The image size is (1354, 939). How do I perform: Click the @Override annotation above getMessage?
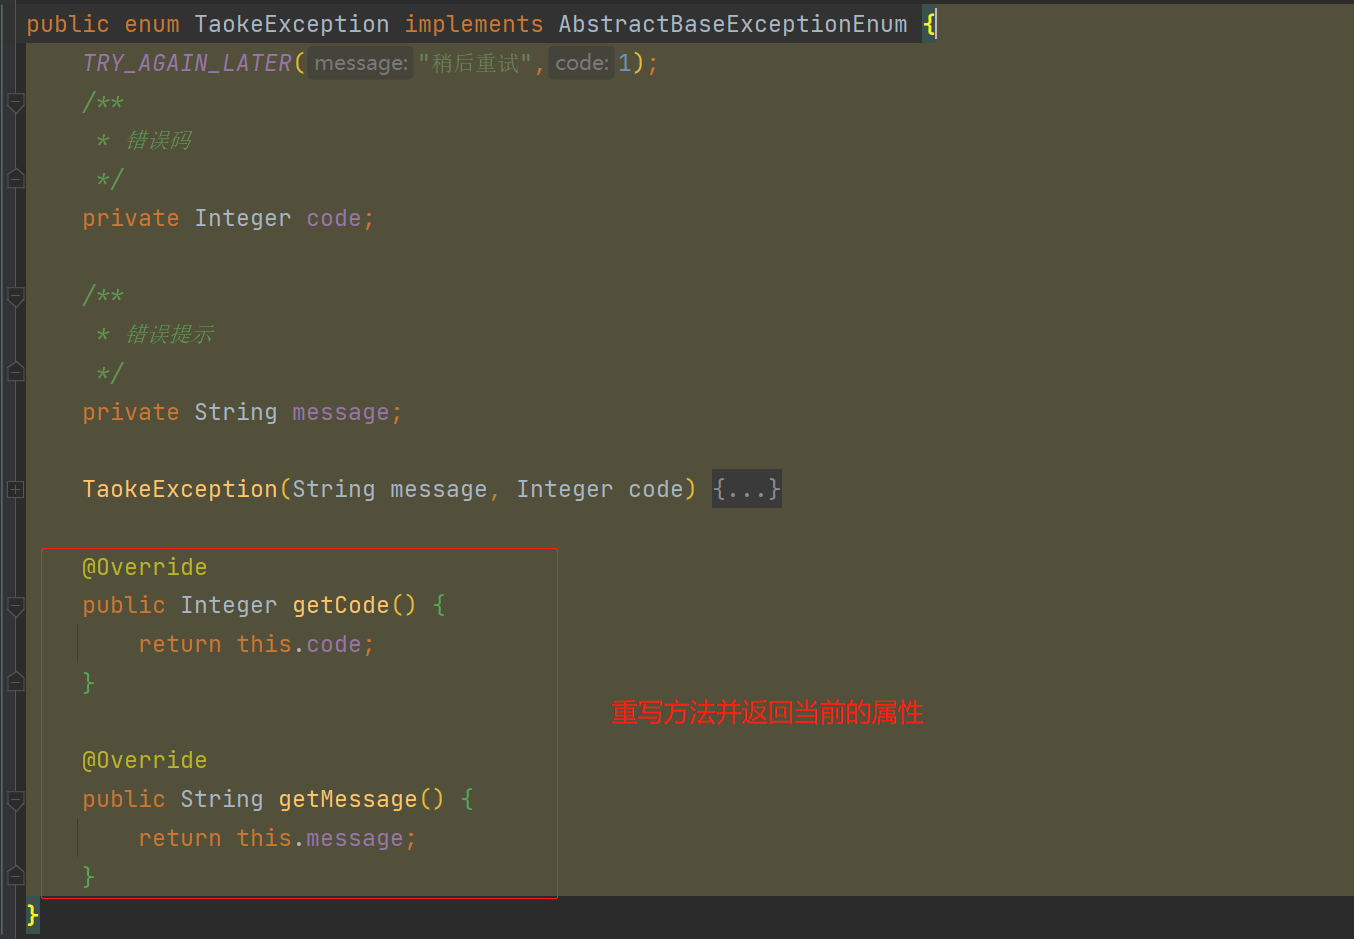click(145, 760)
